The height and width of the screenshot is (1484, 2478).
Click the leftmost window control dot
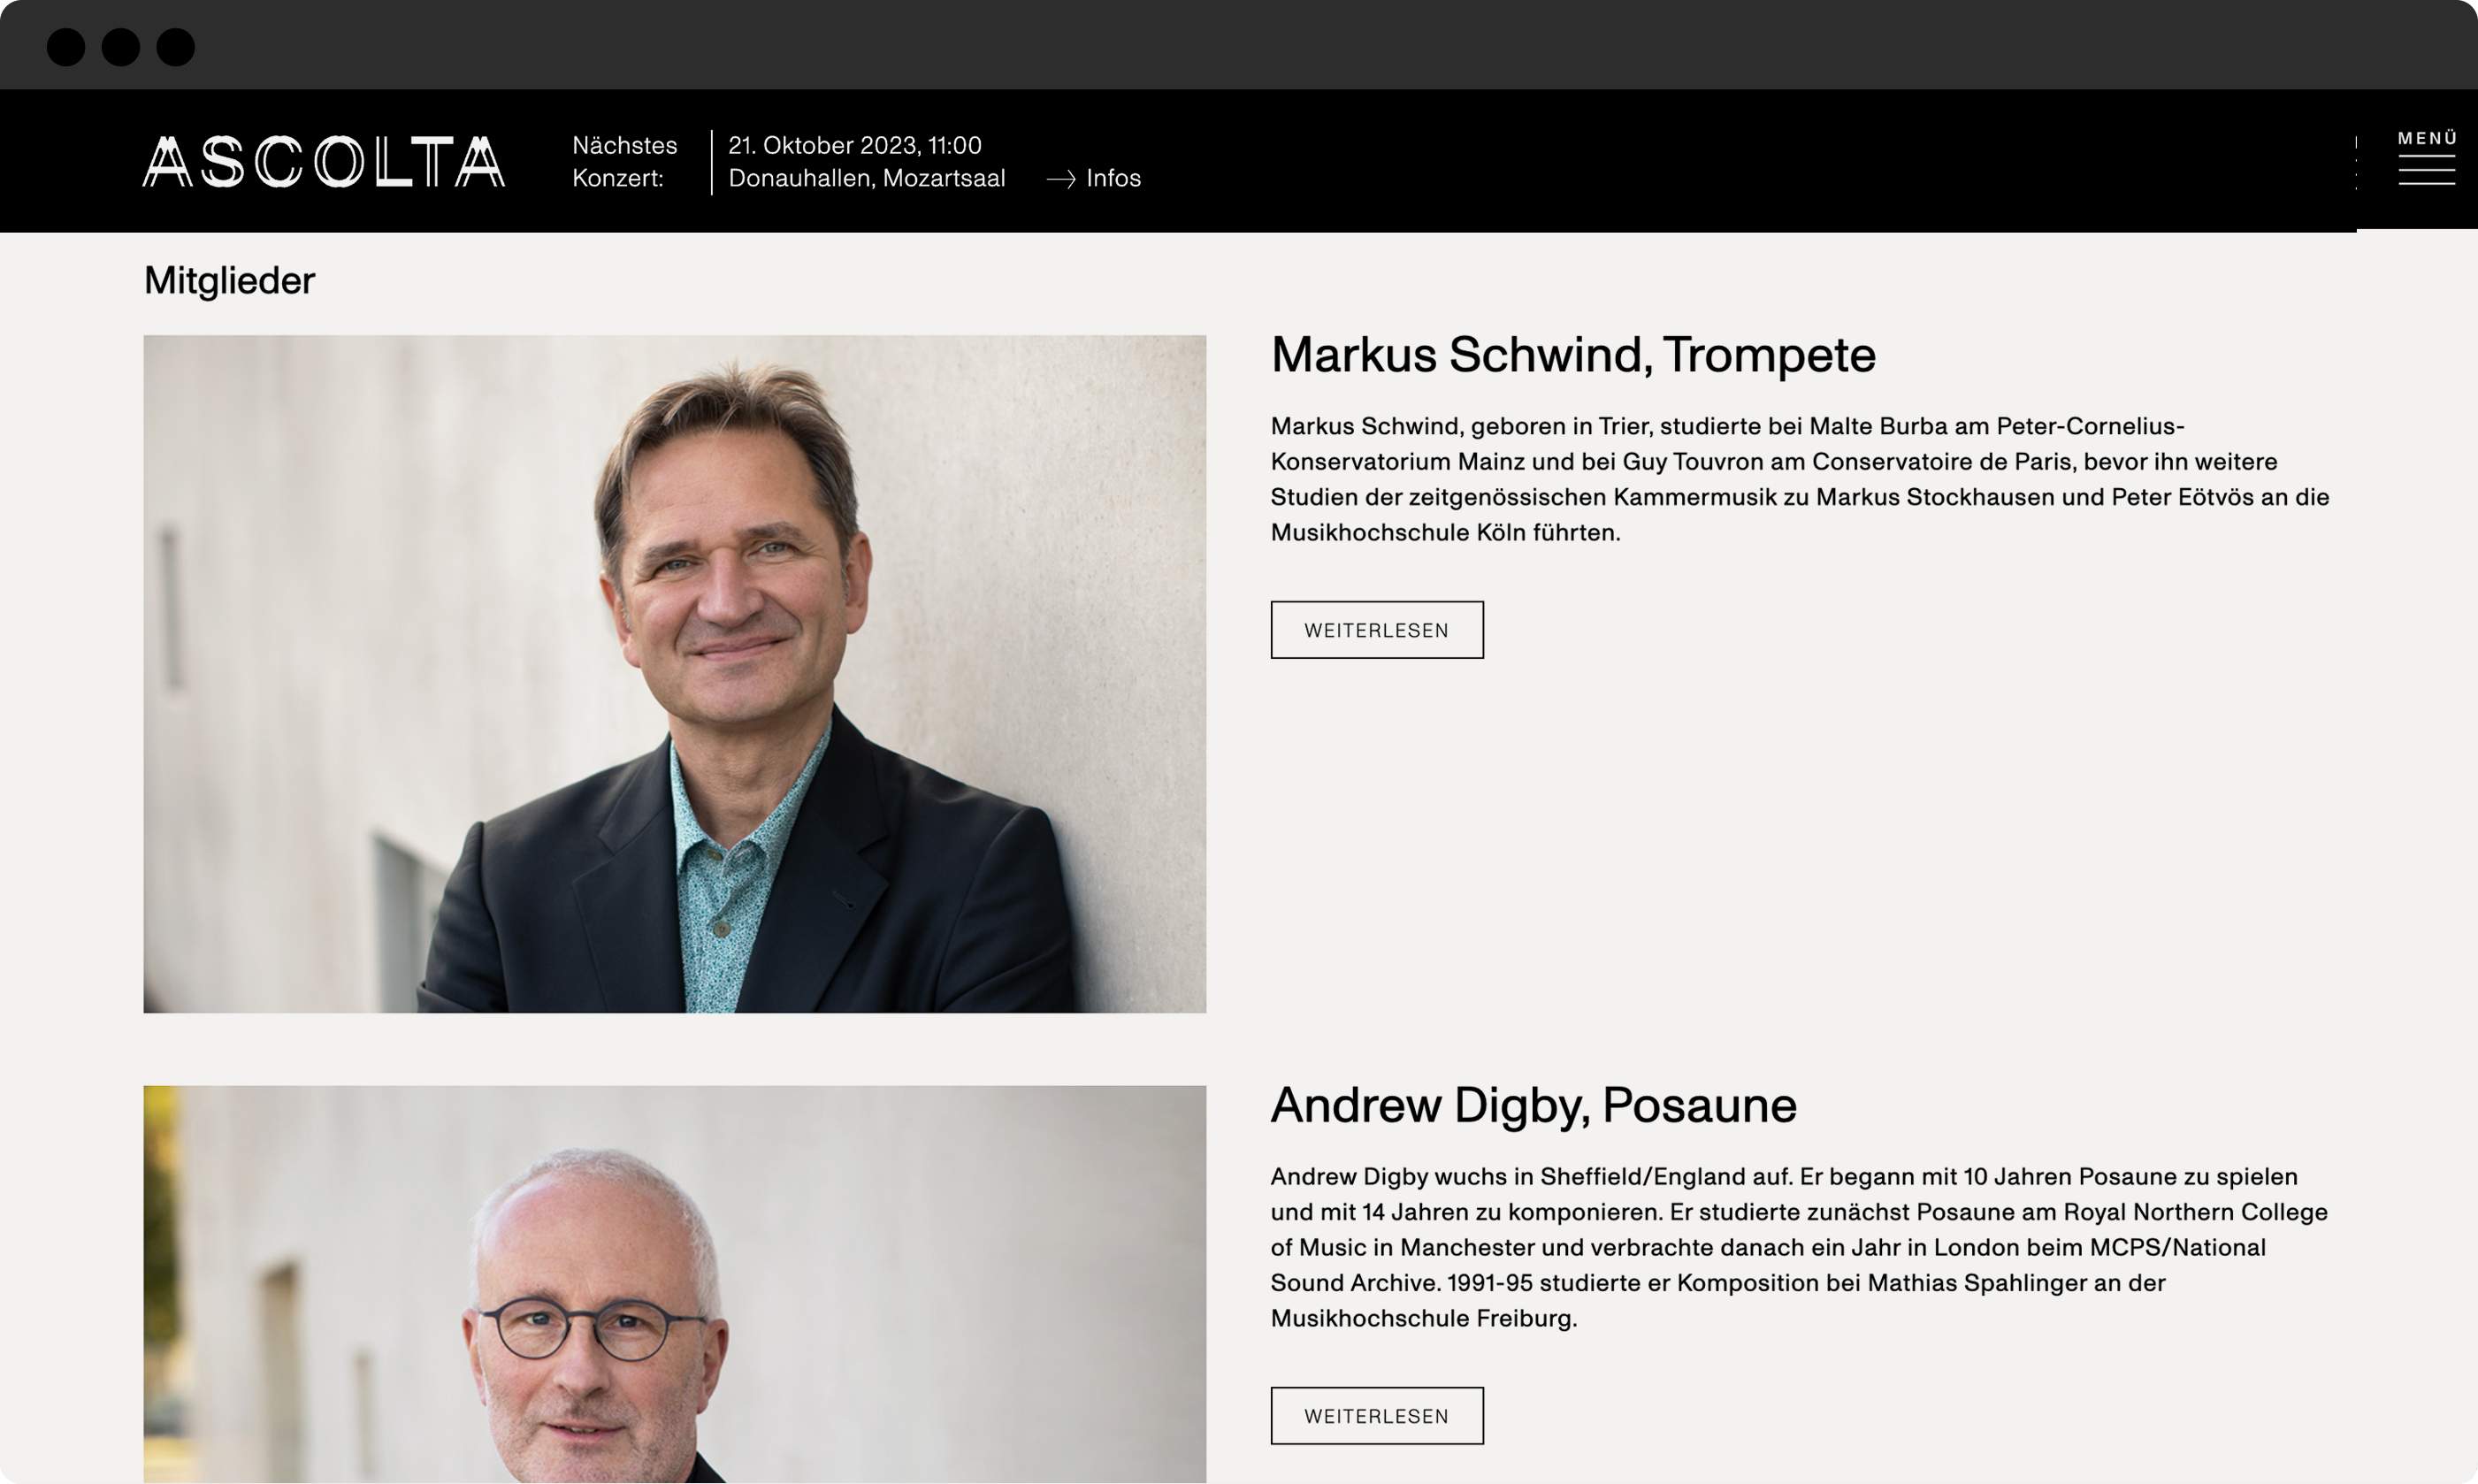coord(66,47)
